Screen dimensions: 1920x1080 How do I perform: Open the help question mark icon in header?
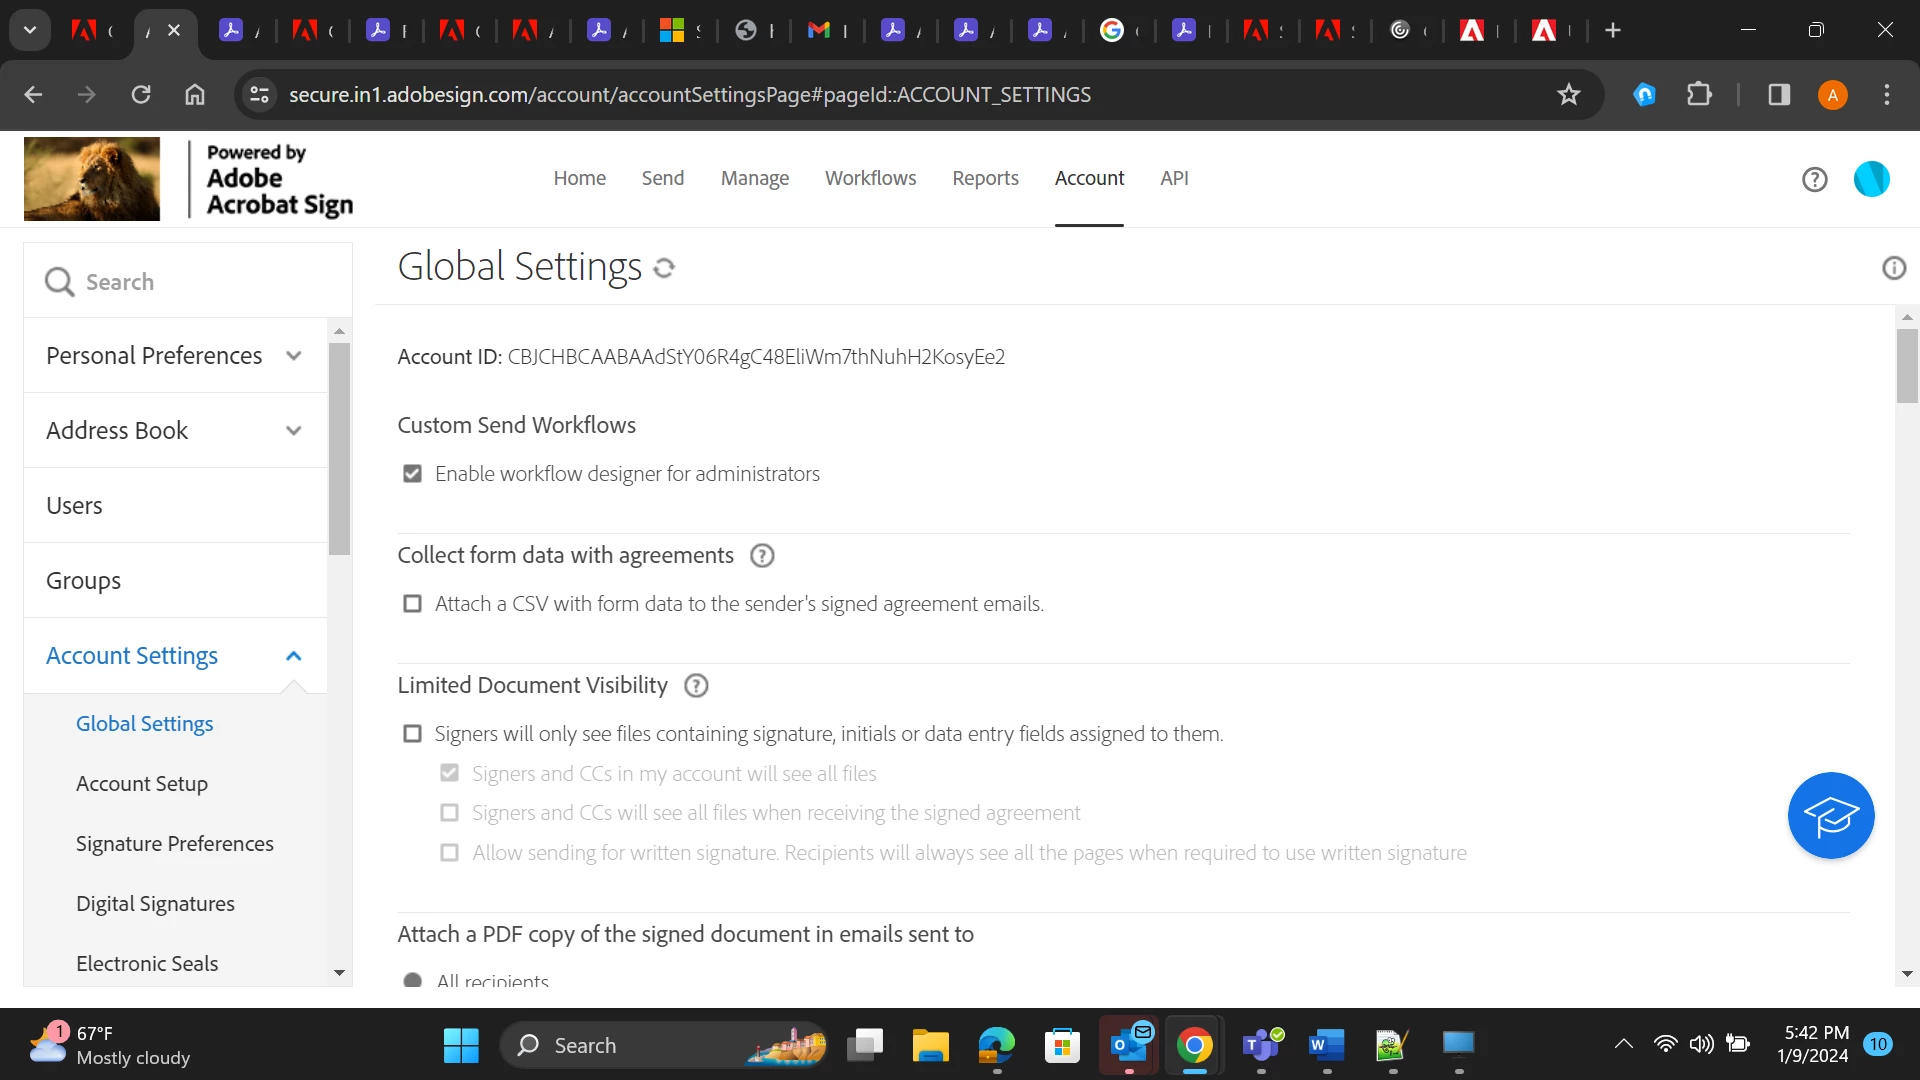1814,179
